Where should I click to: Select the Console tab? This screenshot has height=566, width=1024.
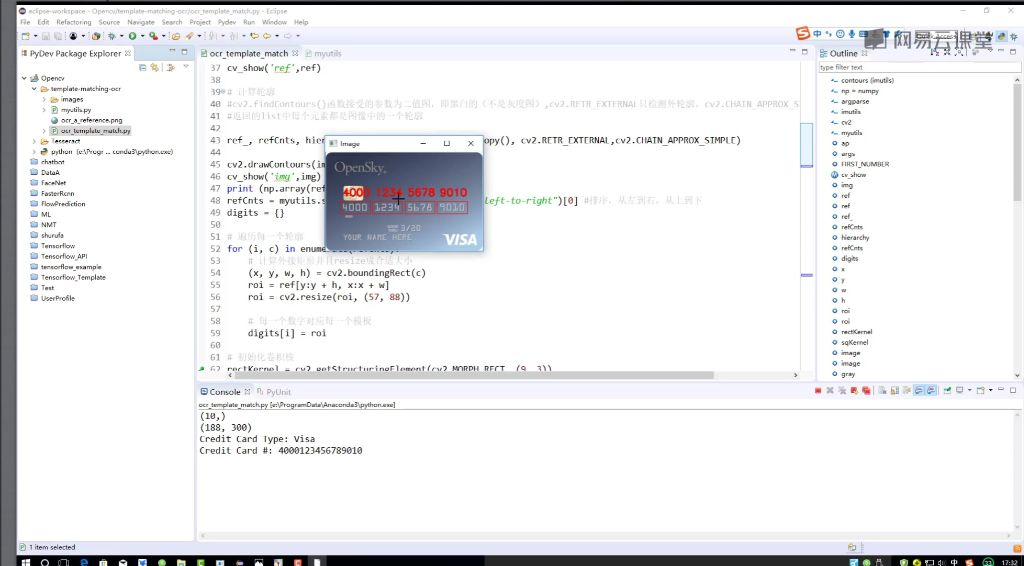click(225, 392)
